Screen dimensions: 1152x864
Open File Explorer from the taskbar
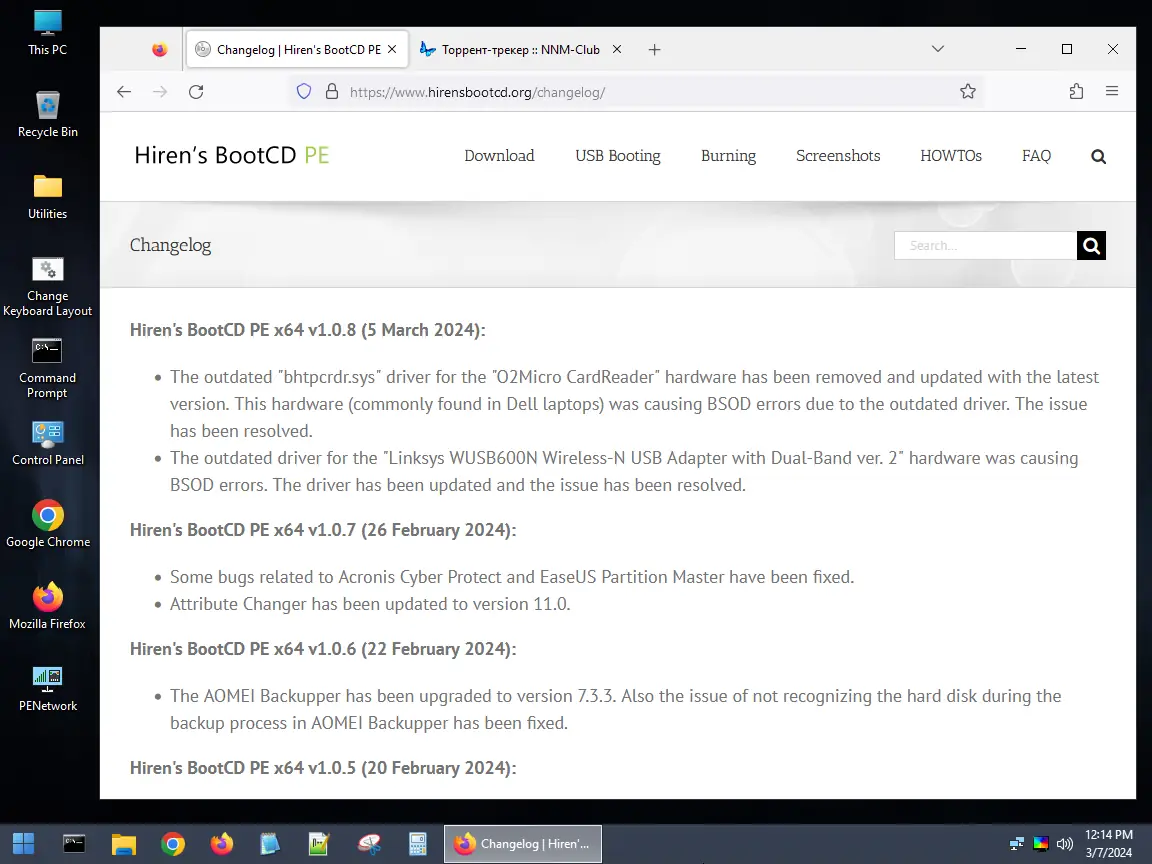coord(123,843)
